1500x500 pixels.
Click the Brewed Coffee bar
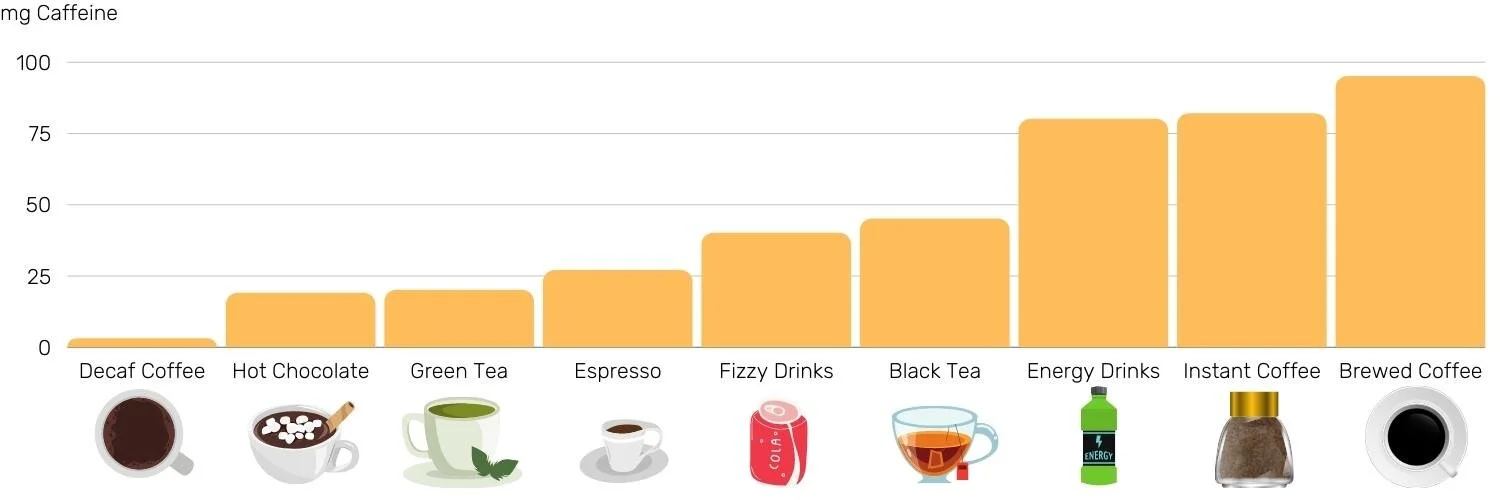1410,212
